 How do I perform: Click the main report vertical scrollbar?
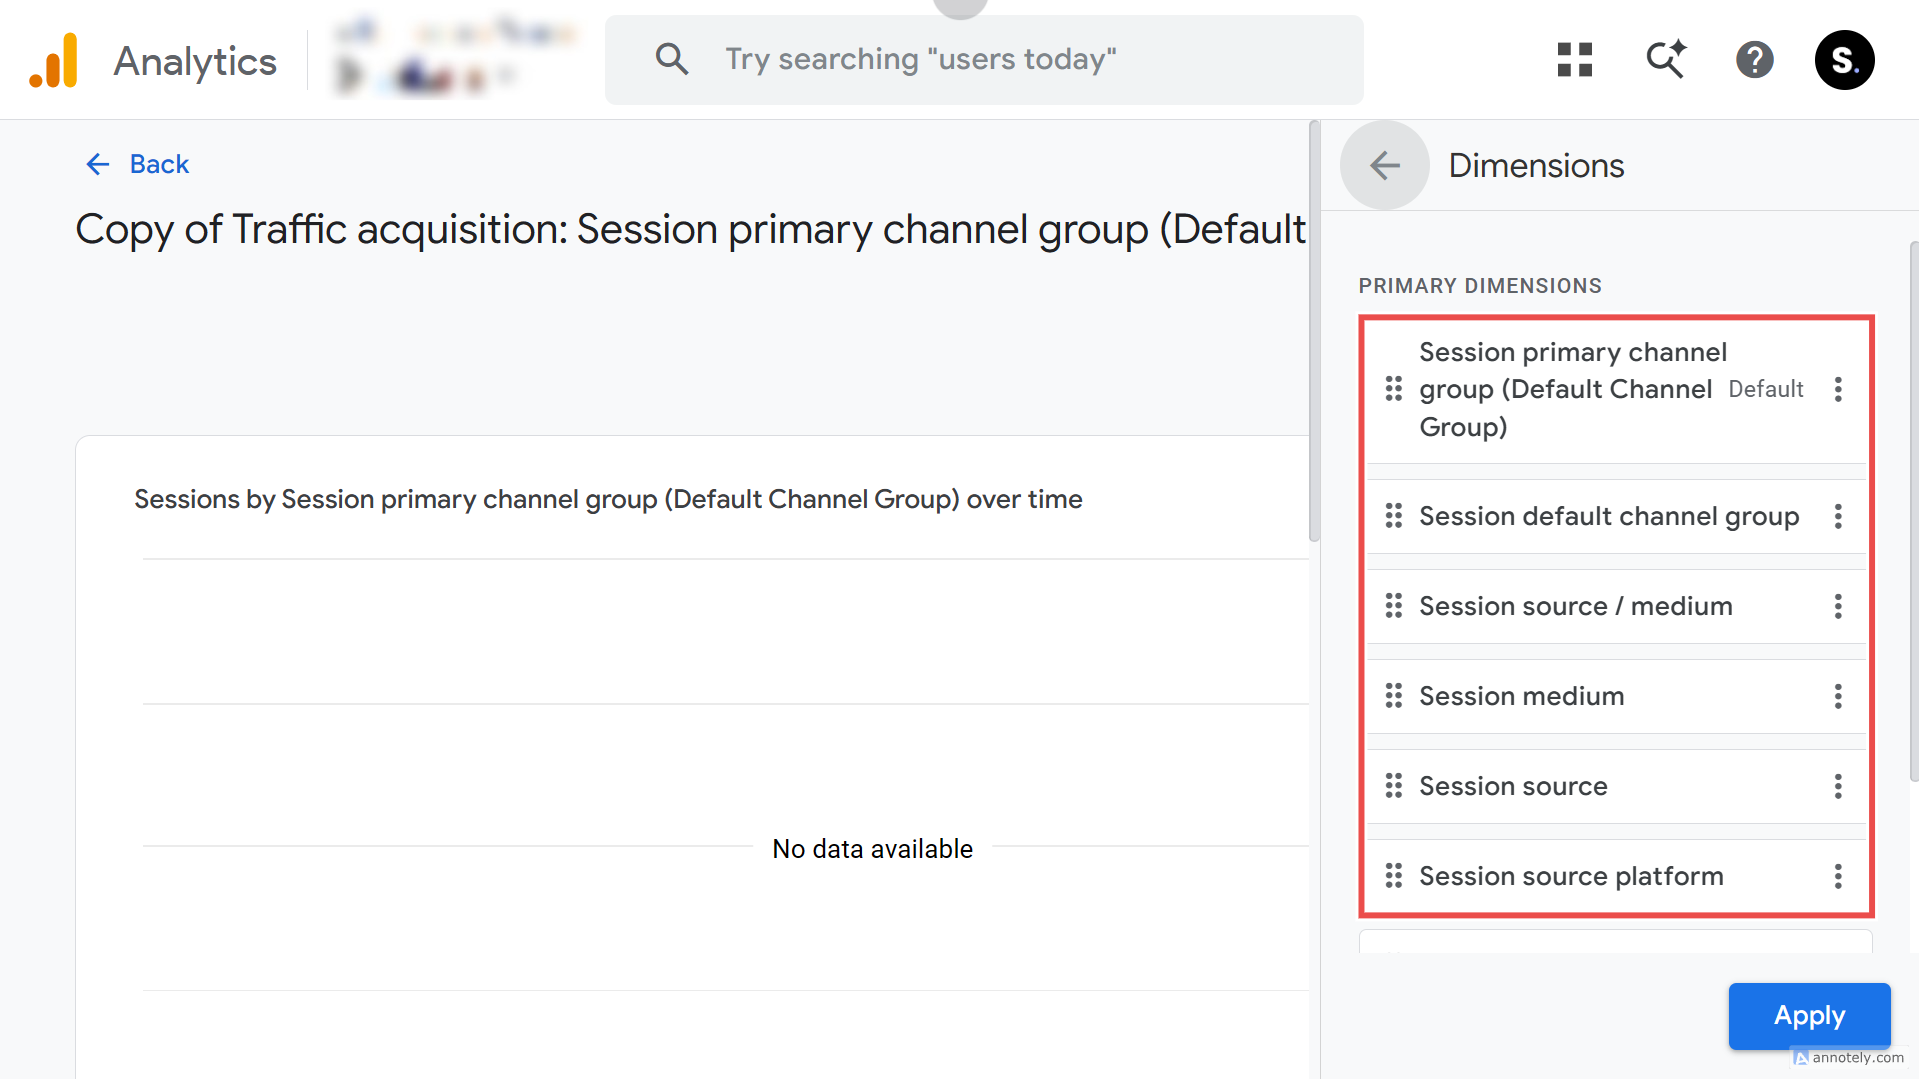coord(1314,330)
